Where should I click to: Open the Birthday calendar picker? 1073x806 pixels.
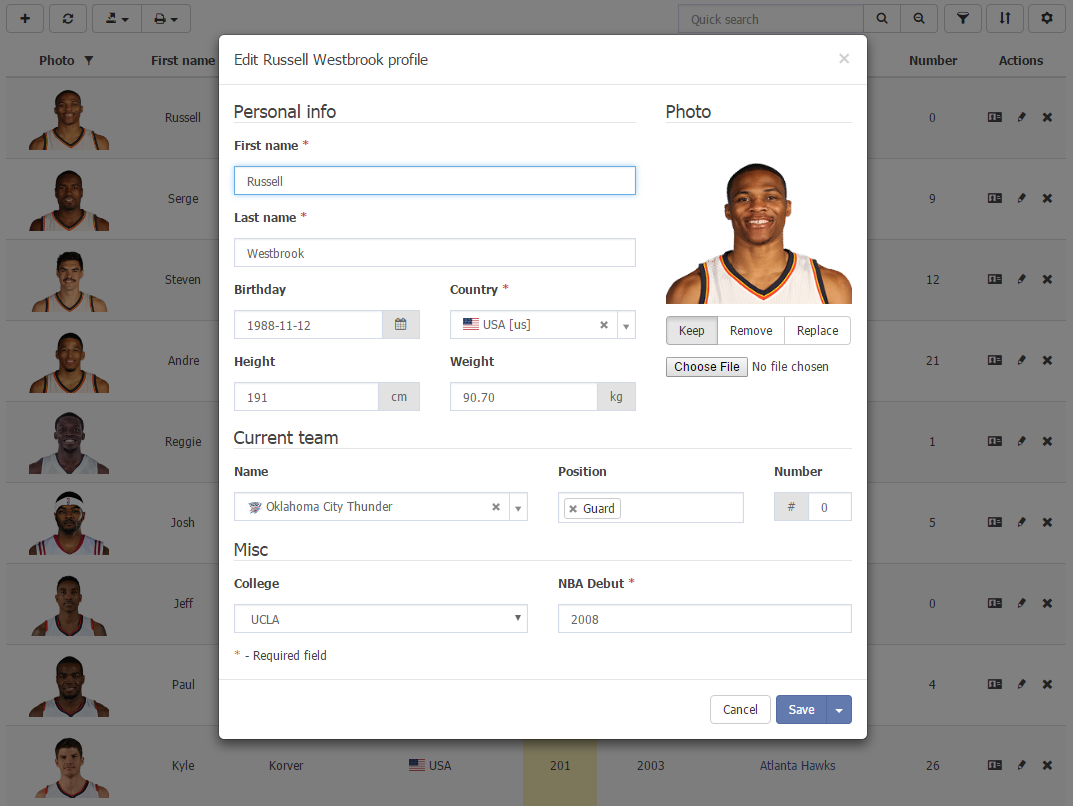pyautogui.click(x=400, y=325)
